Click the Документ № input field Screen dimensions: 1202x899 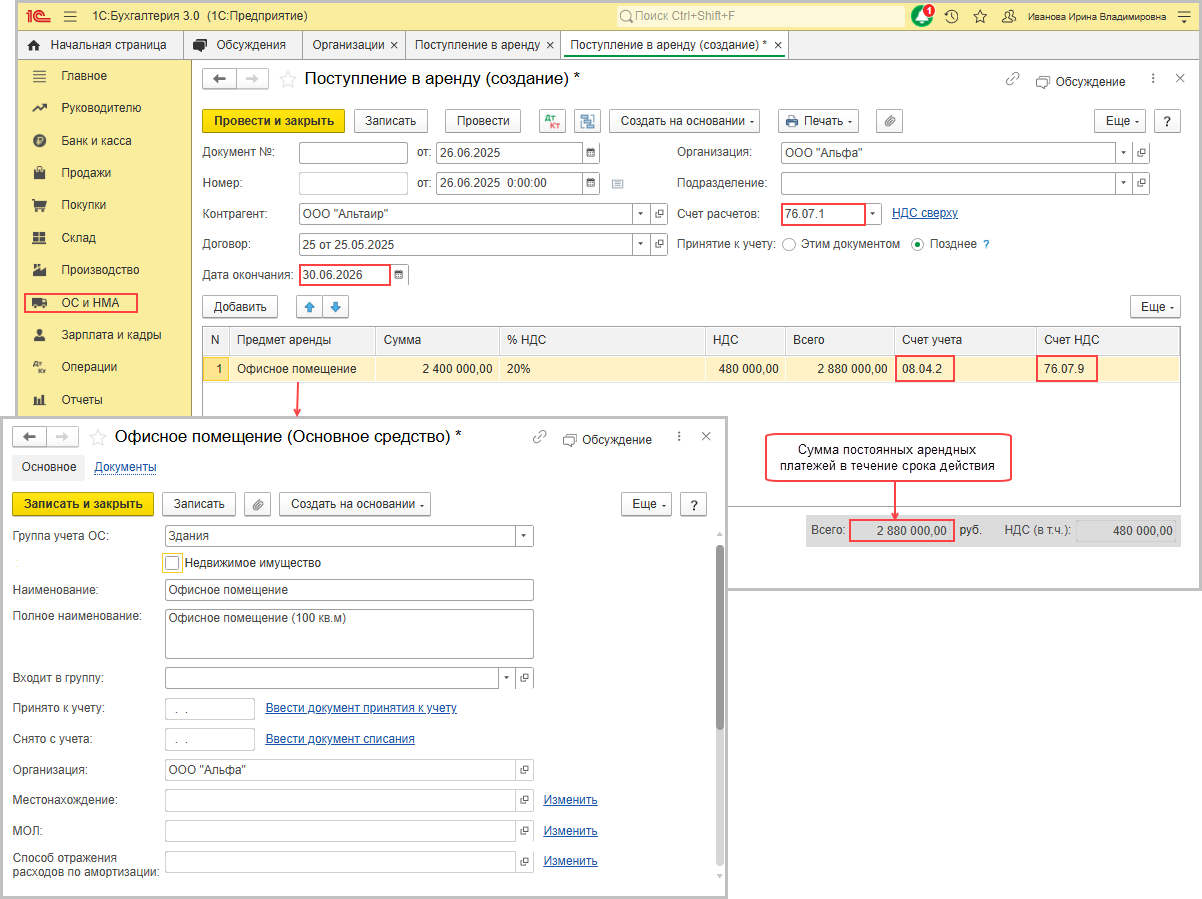[x=353, y=153]
